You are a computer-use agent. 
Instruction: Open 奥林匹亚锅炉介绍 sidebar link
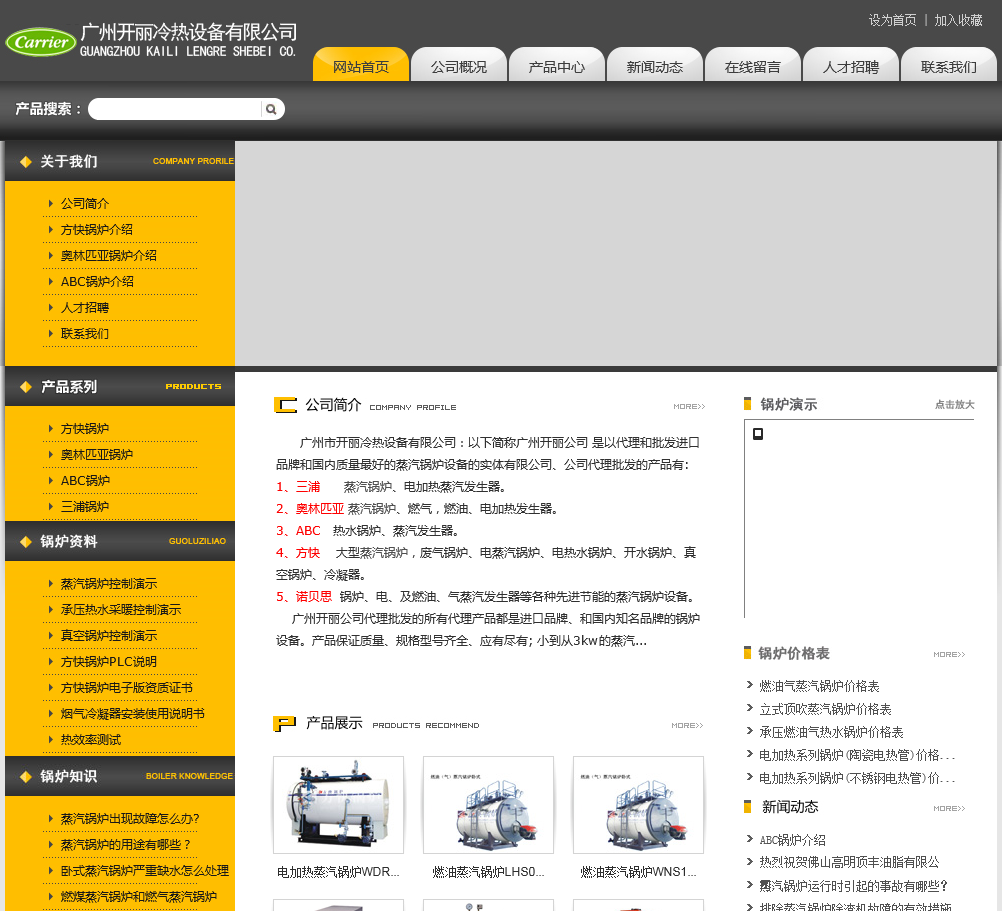tap(109, 256)
